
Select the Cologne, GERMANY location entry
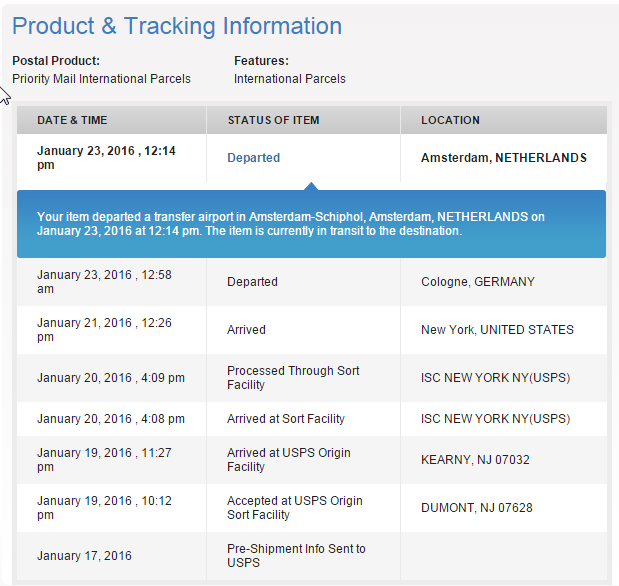(478, 282)
